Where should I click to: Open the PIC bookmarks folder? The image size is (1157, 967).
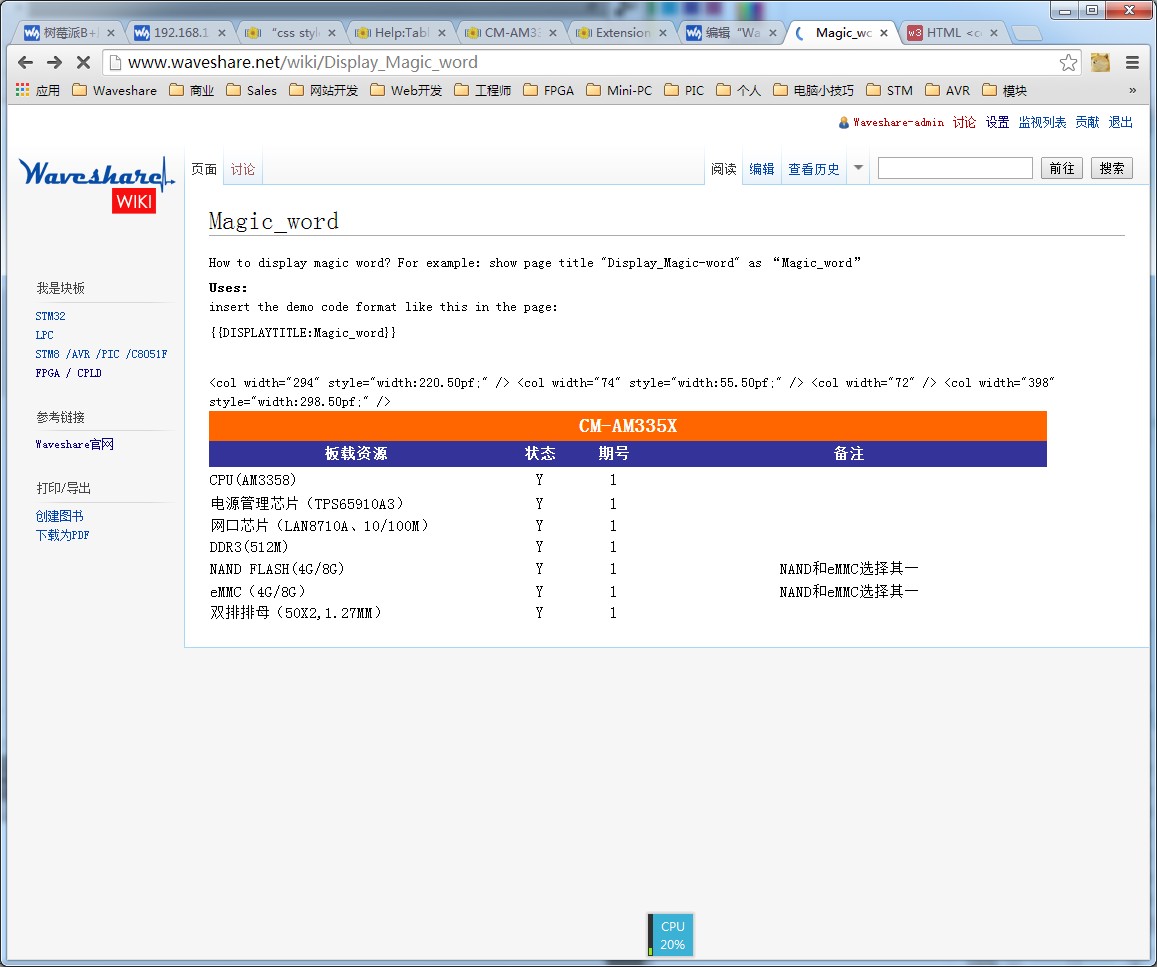point(684,90)
